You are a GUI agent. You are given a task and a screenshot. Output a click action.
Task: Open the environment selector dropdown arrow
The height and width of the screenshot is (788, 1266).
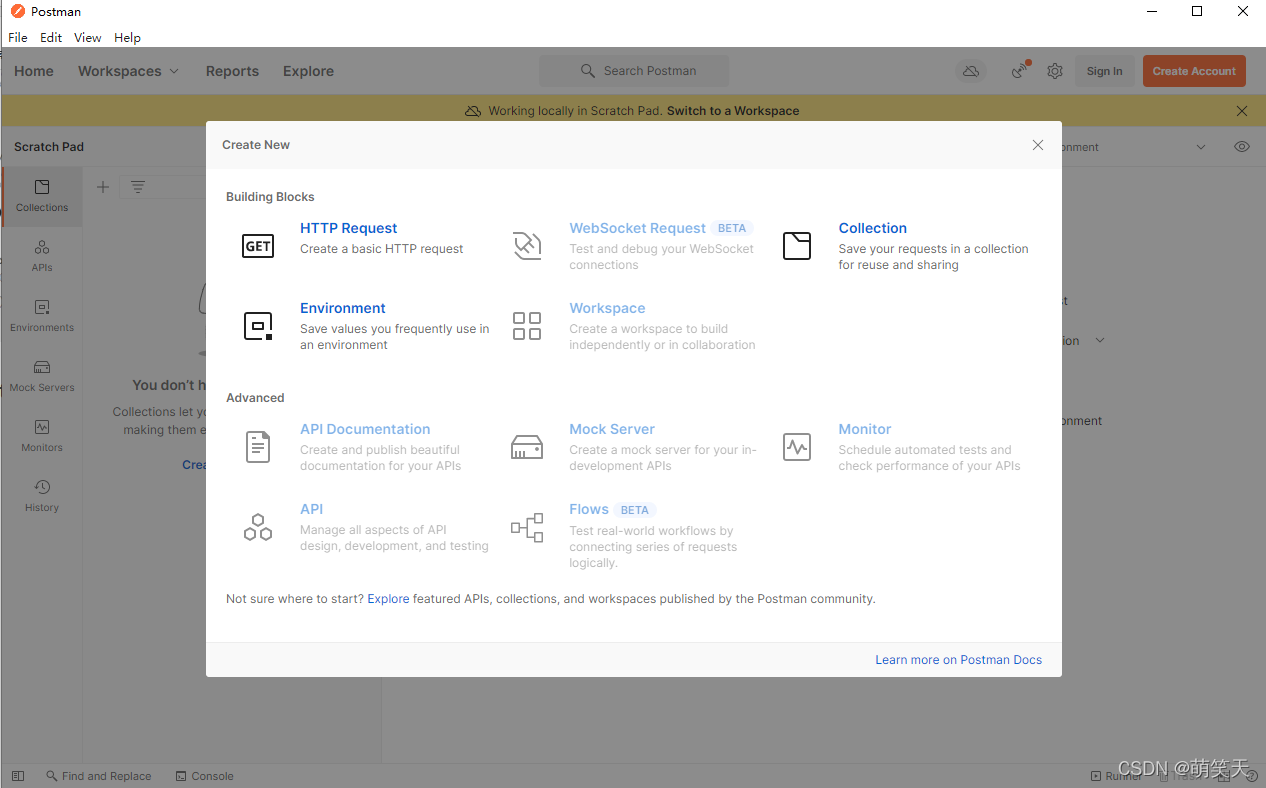coord(1201,147)
